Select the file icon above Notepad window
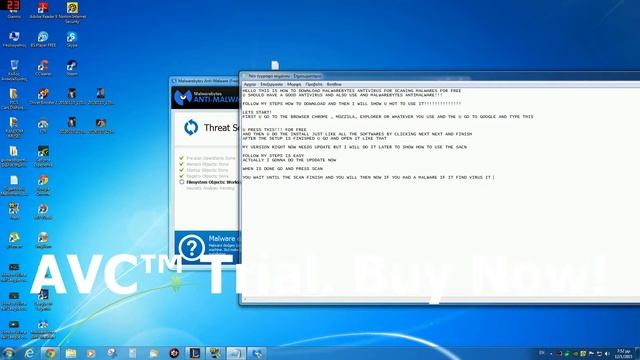640x360 pixels. (275, 65)
